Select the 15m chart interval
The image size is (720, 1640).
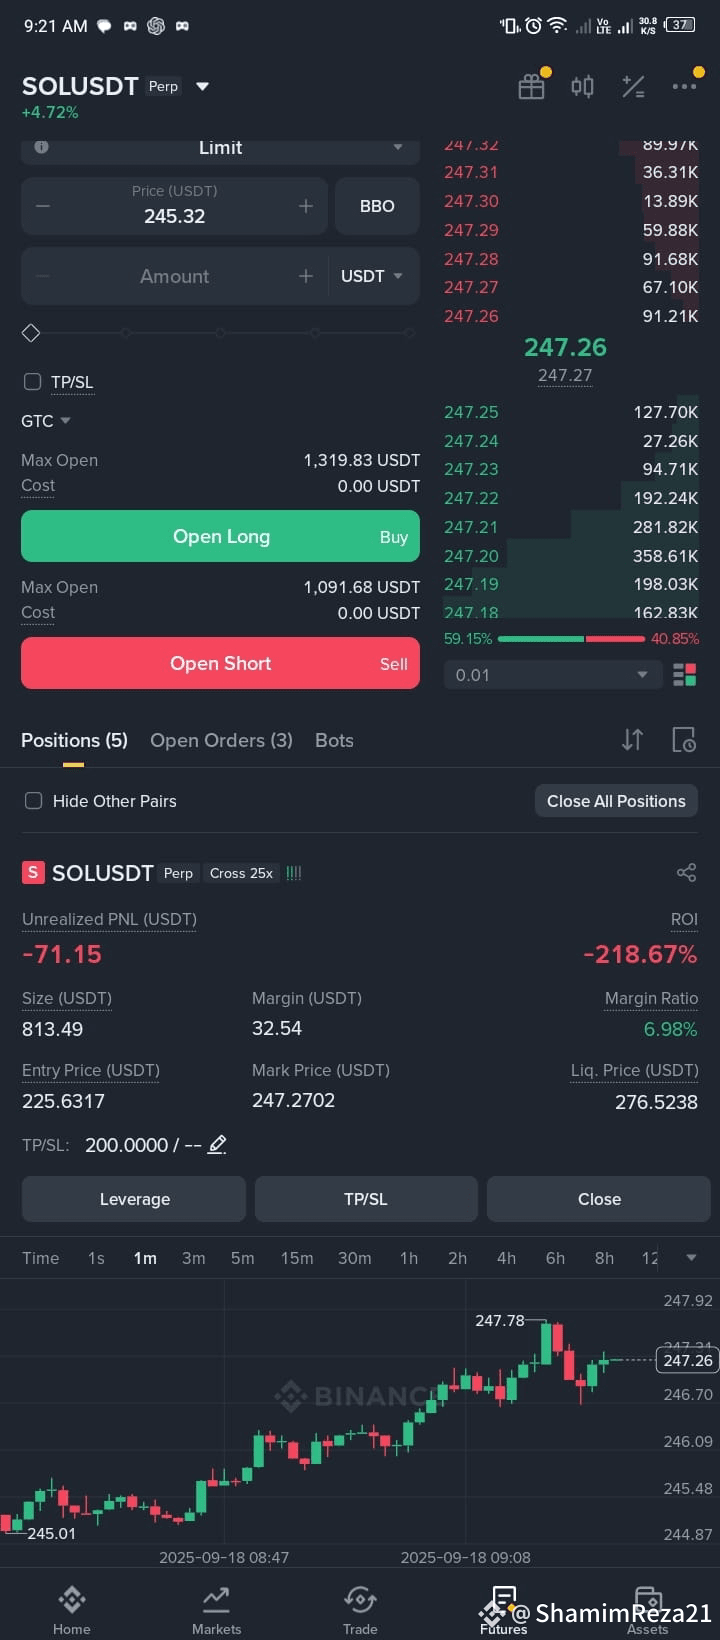[297, 1258]
